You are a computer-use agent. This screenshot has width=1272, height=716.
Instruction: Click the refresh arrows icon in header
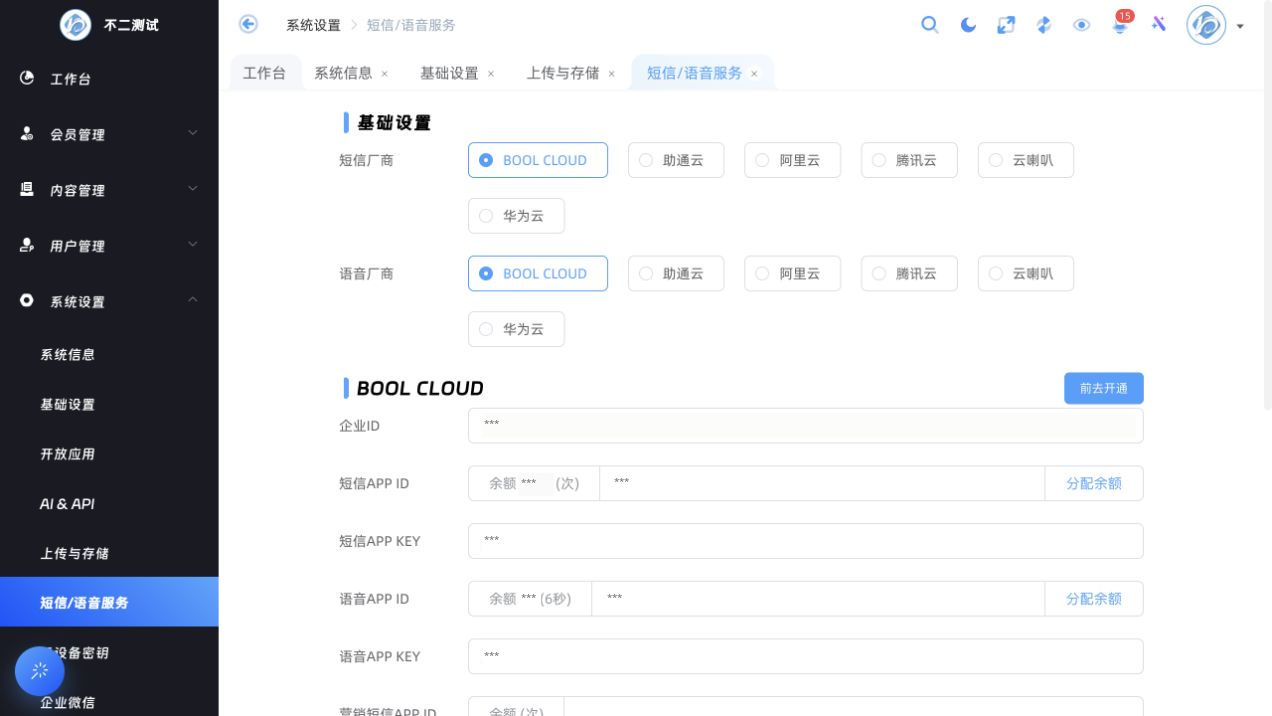(x=1044, y=25)
